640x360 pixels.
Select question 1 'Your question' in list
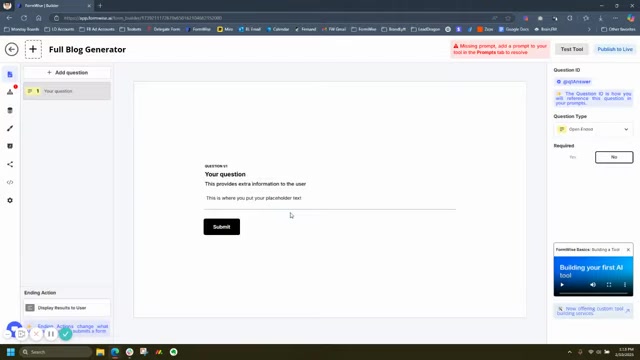click(x=67, y=91)
